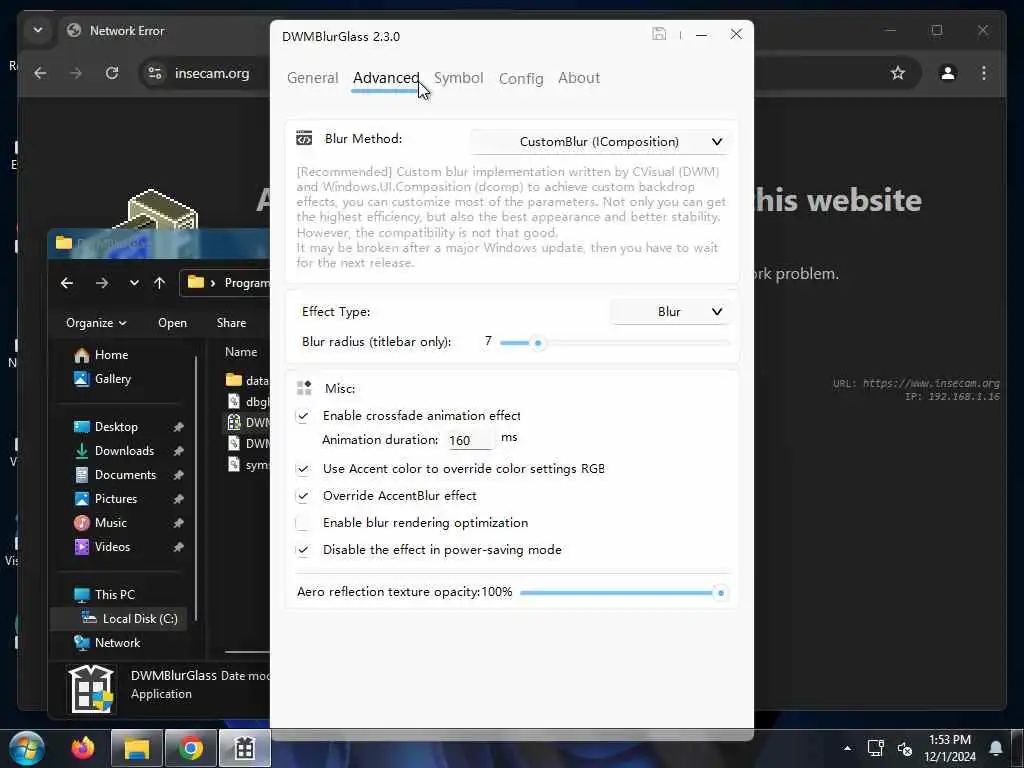Viewport: 1024px width, 768px height.
Task: Reload the insecam.org page in Chrome
Action: 112,73
